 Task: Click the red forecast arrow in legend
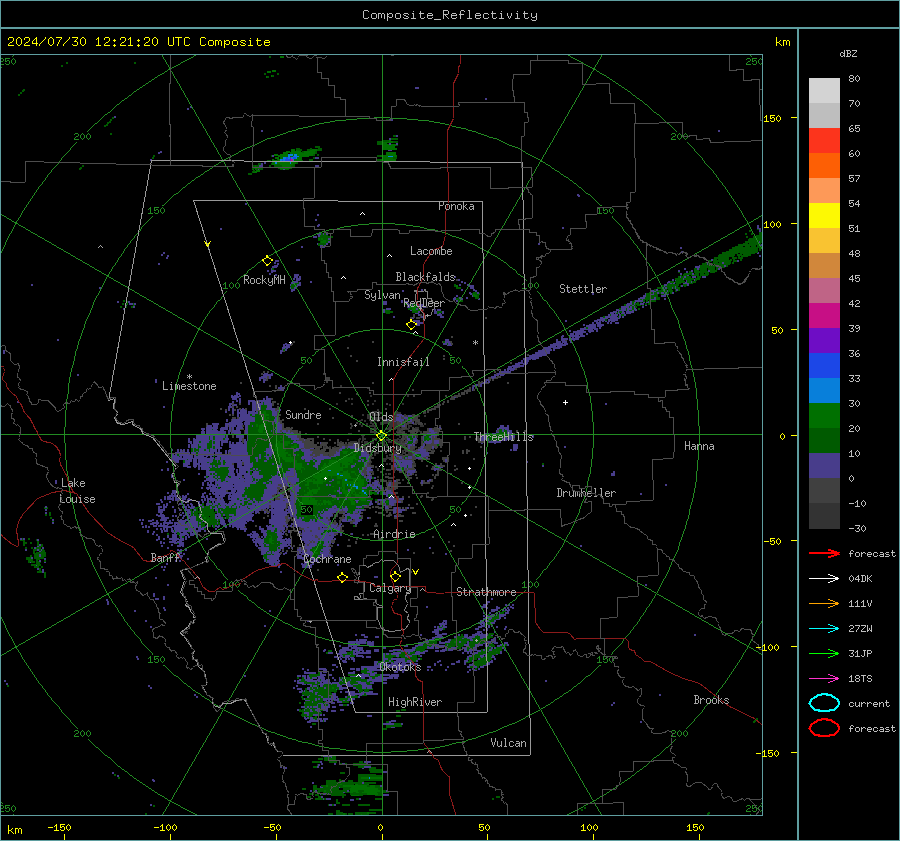pos(824,553)
